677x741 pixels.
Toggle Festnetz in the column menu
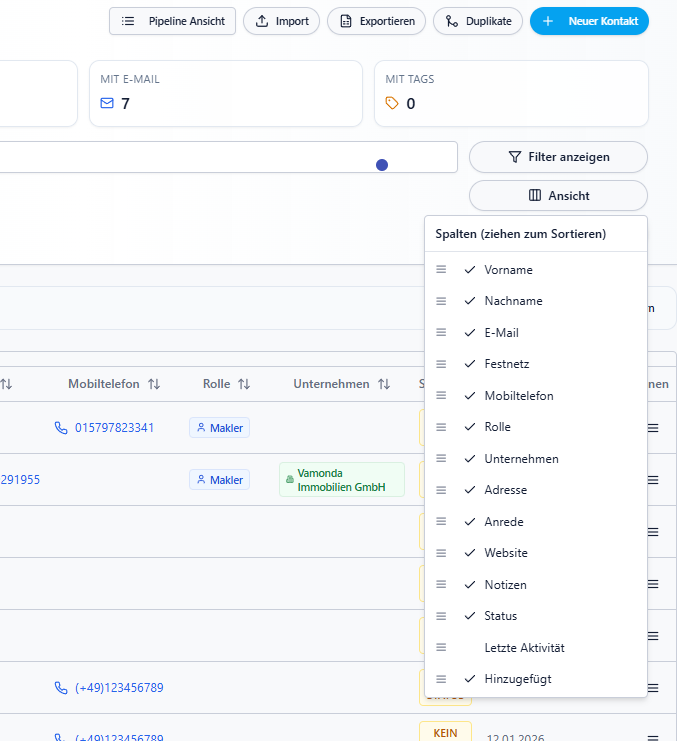pyautogui.click(x=470, y=365)
